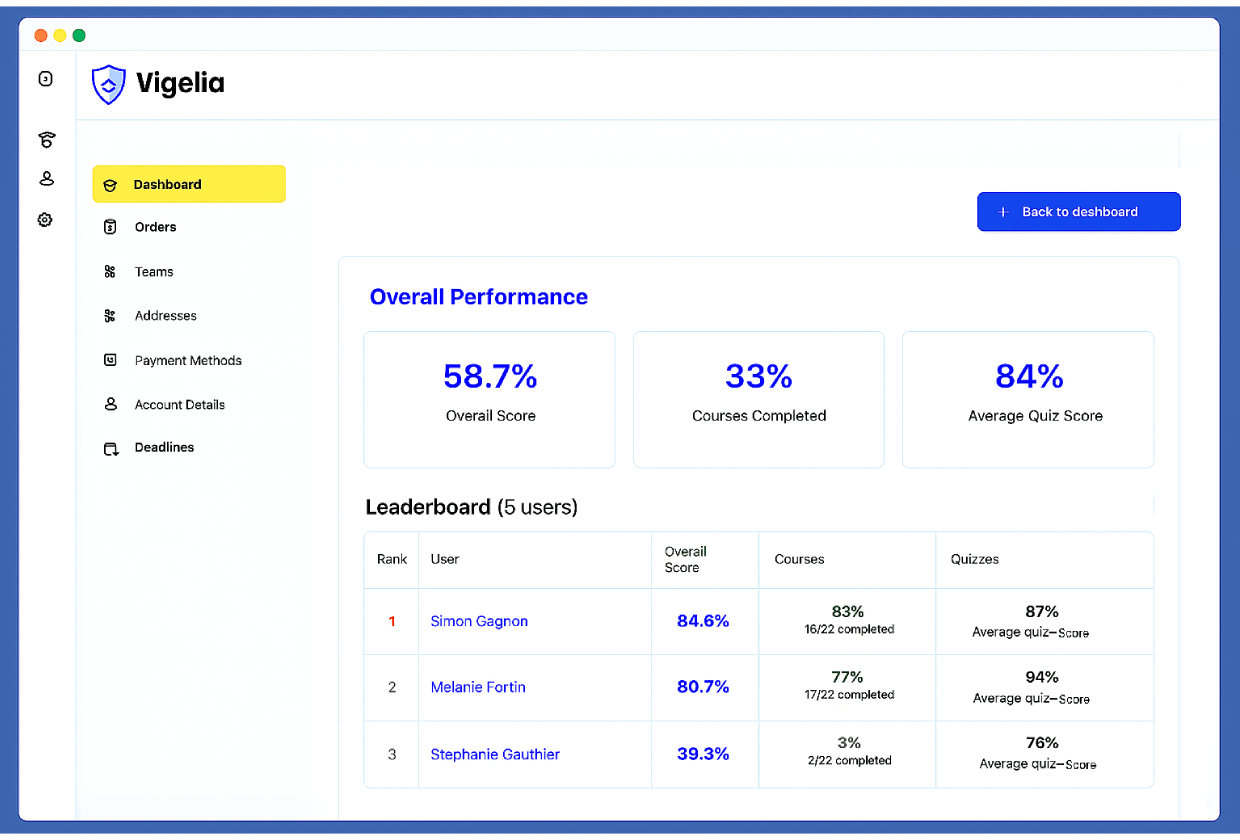This screenshot has width=1240, height=840.
Task: Select the Dashboard menu item
Action: [189, 184]
